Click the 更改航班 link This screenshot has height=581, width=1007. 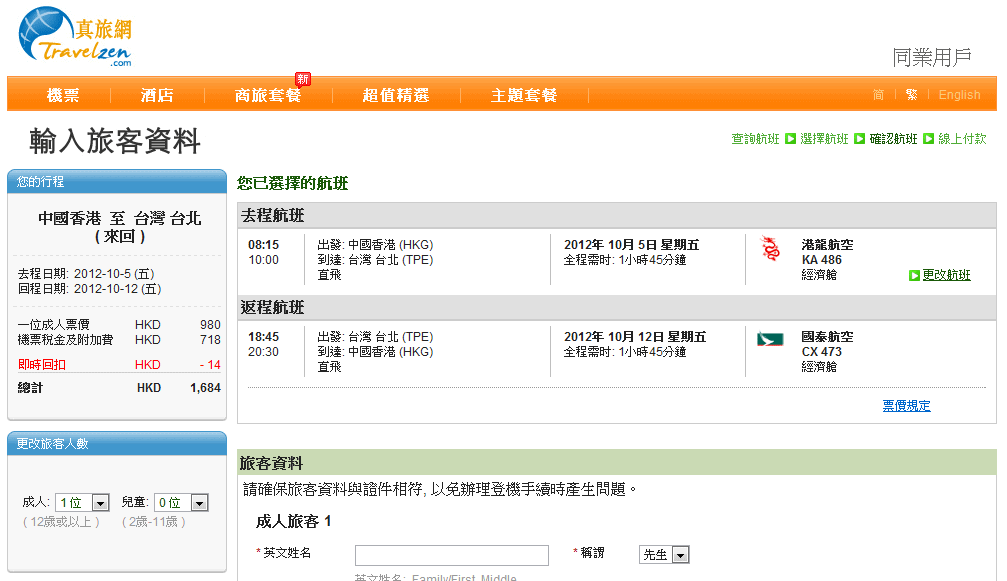click(946, 275)
